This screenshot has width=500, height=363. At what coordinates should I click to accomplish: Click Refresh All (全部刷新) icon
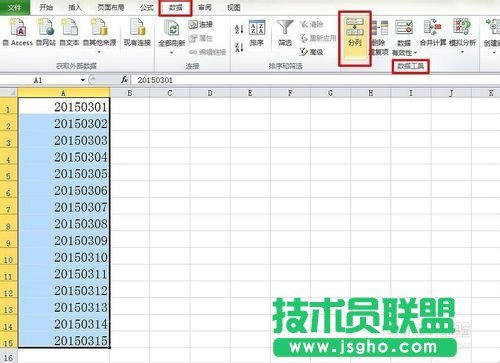point(172,31)
